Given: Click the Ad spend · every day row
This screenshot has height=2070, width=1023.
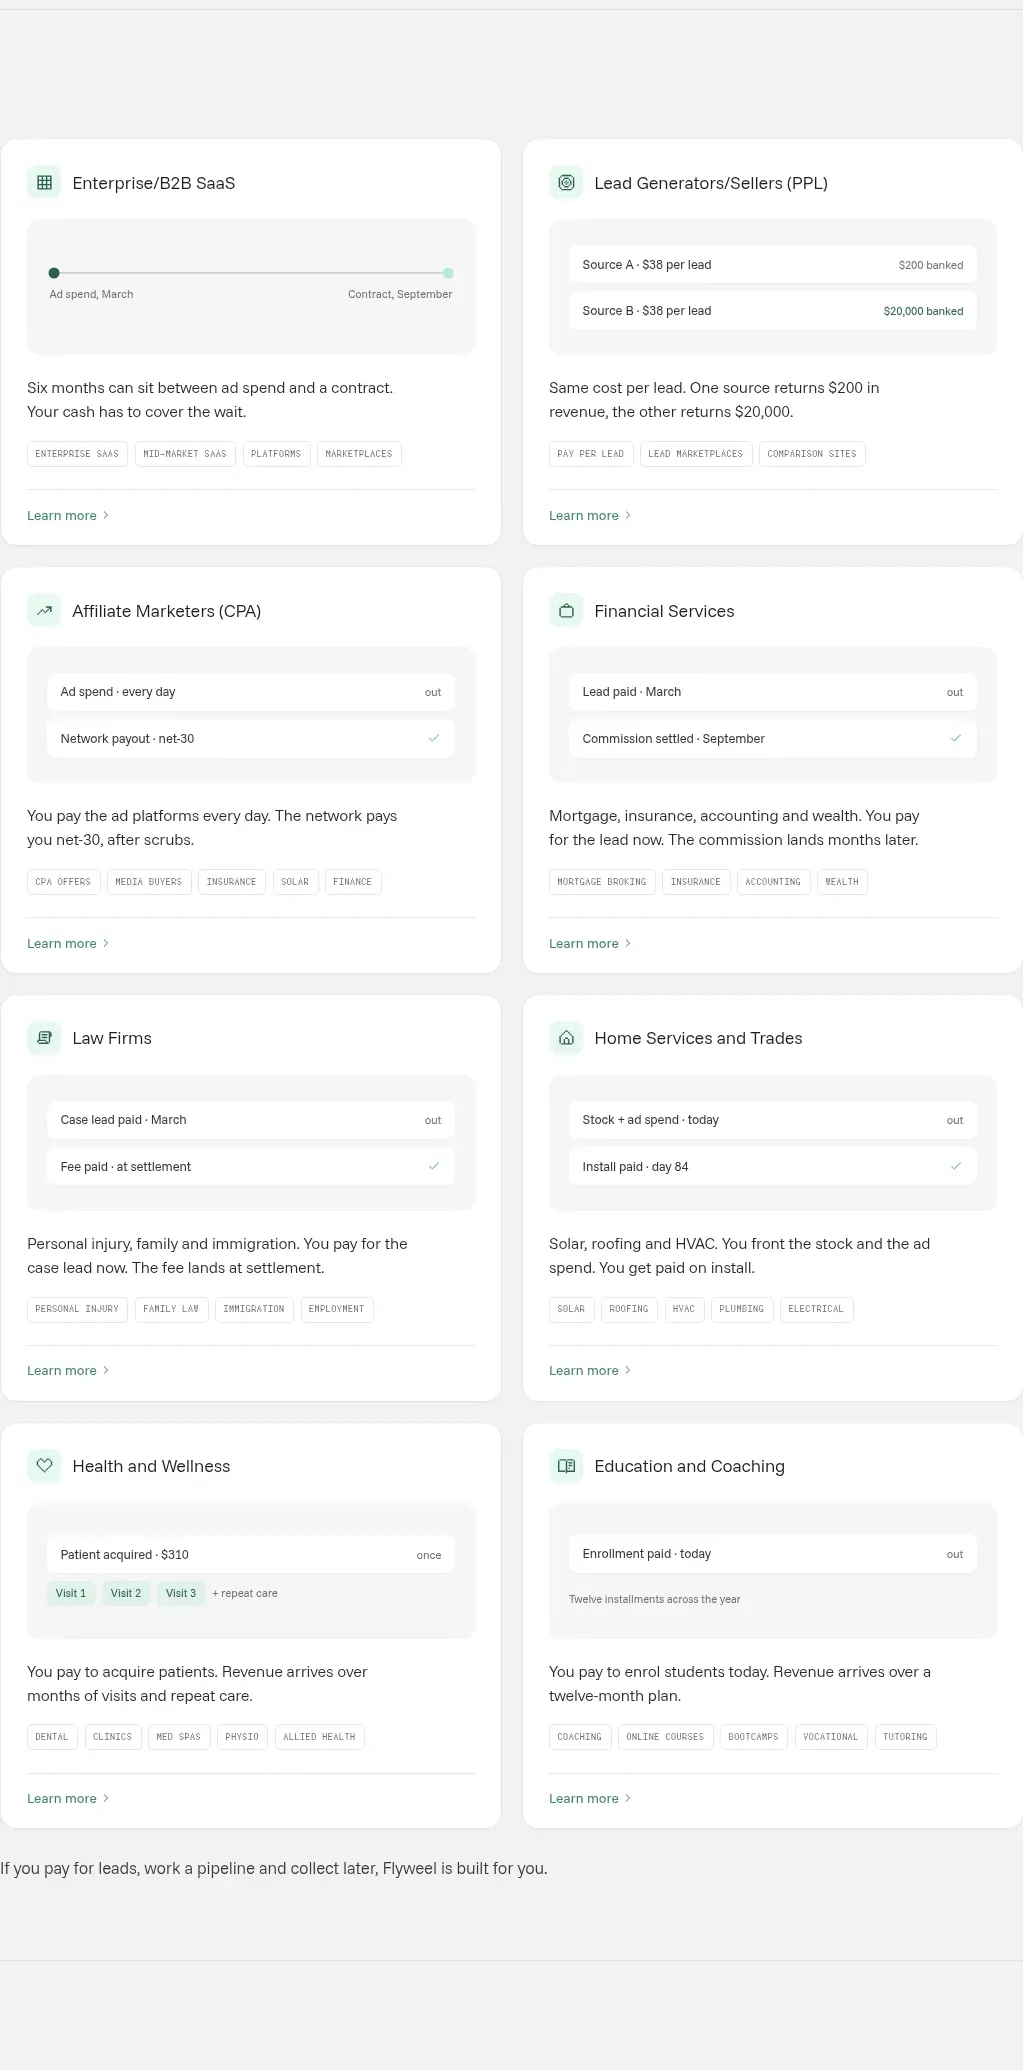Looking at the screenshot, I should (251, 692).
